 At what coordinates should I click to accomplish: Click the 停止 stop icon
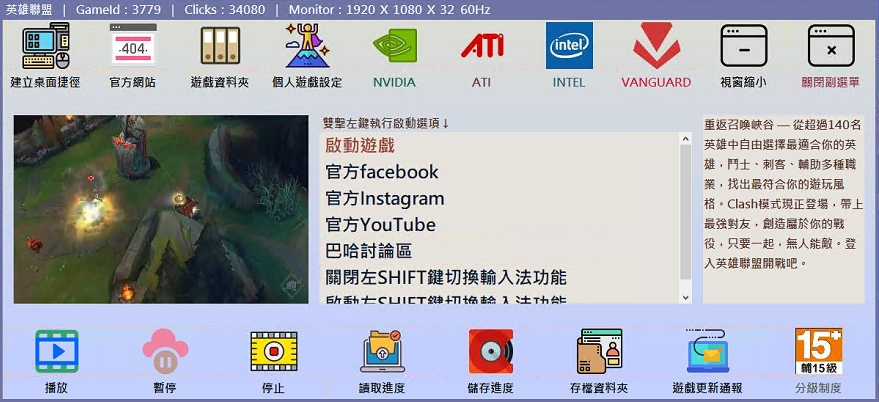274,352
